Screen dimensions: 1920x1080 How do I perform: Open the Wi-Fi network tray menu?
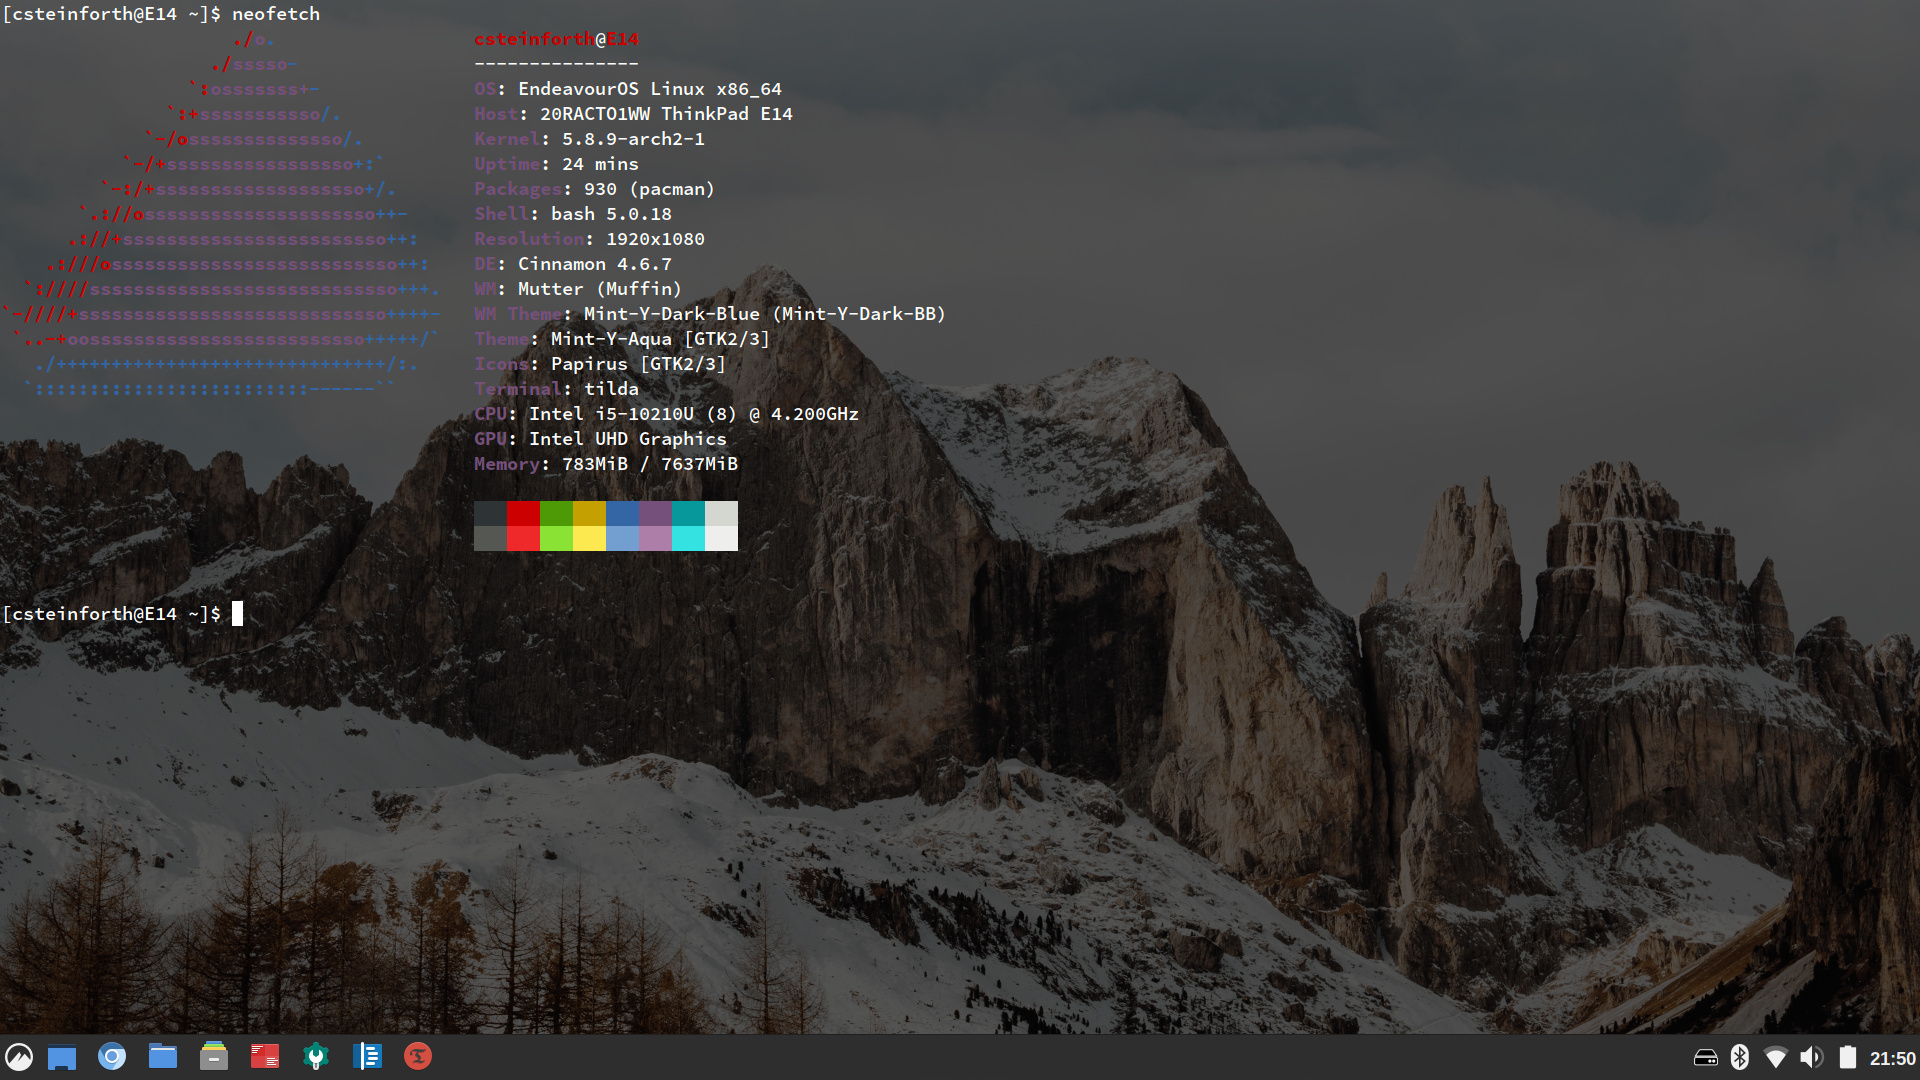(1776, 1058)
